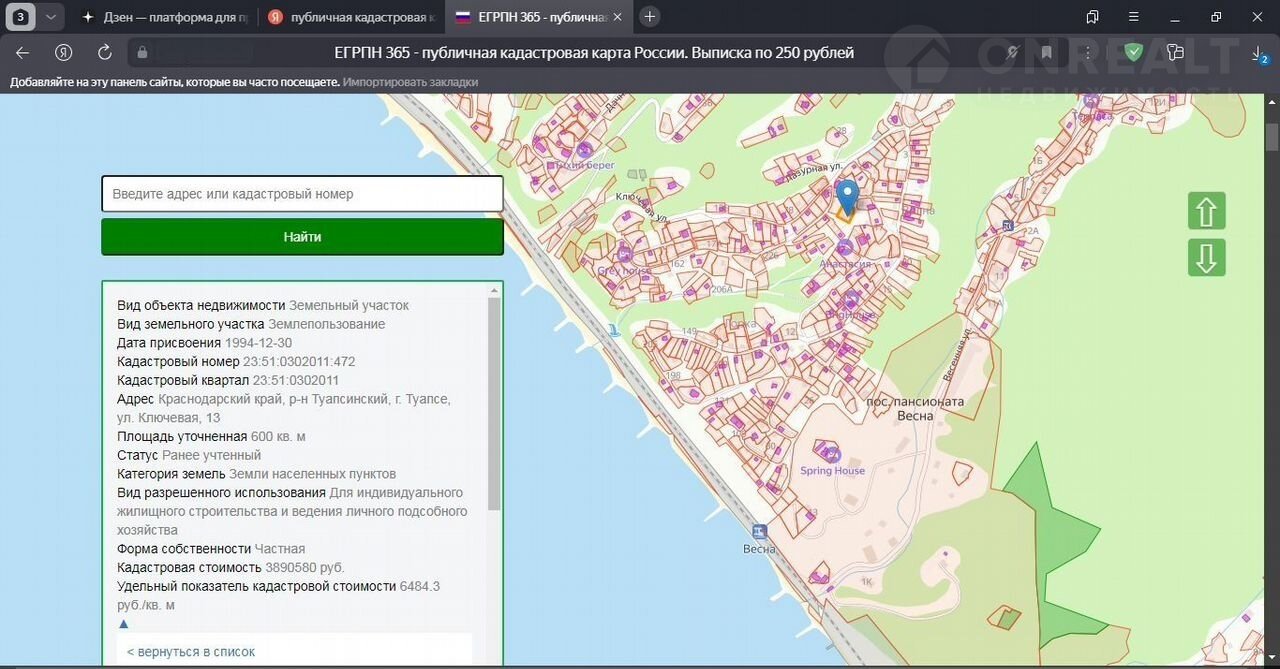Screen dimensions: 1280x669
Task: Reload the page with refresh icon
Action: pyautogui.click(x=104, y=53)
